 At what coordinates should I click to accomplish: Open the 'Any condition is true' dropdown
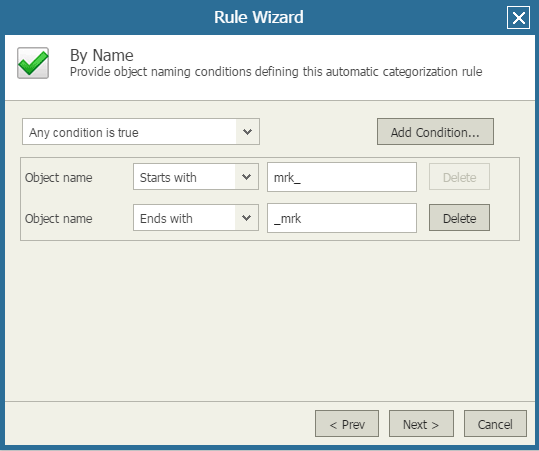[141, 132]
